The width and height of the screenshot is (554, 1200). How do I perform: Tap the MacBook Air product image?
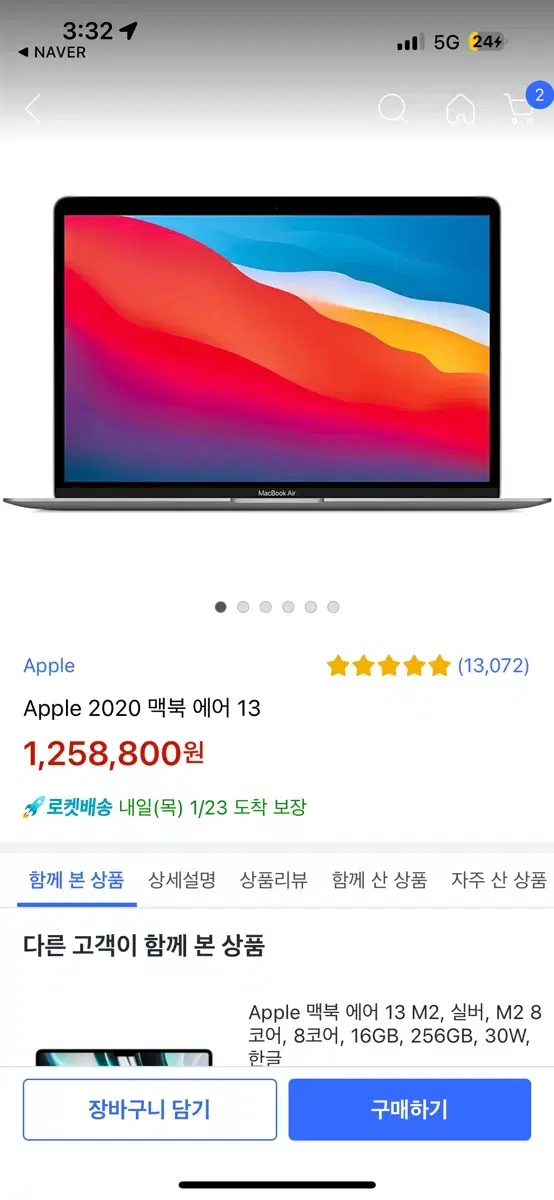point(277,354)
